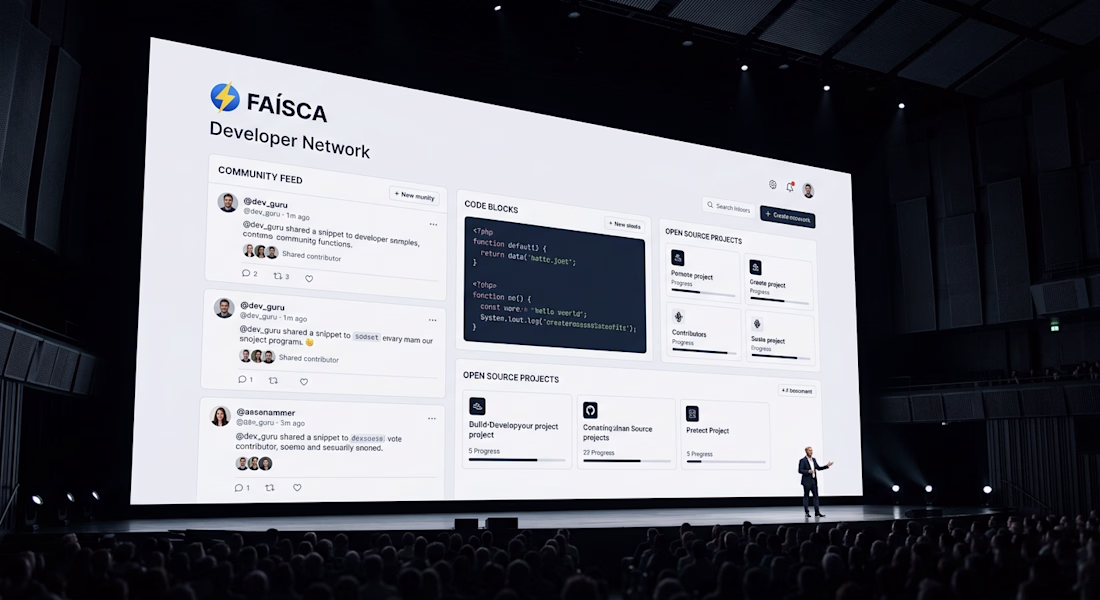Like the @aasenammer post
Screen dimensions: 1100x600
[x=297, y=487]
